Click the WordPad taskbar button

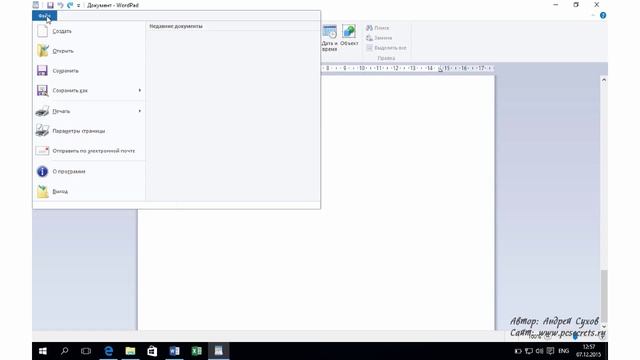tap(218, 351)
